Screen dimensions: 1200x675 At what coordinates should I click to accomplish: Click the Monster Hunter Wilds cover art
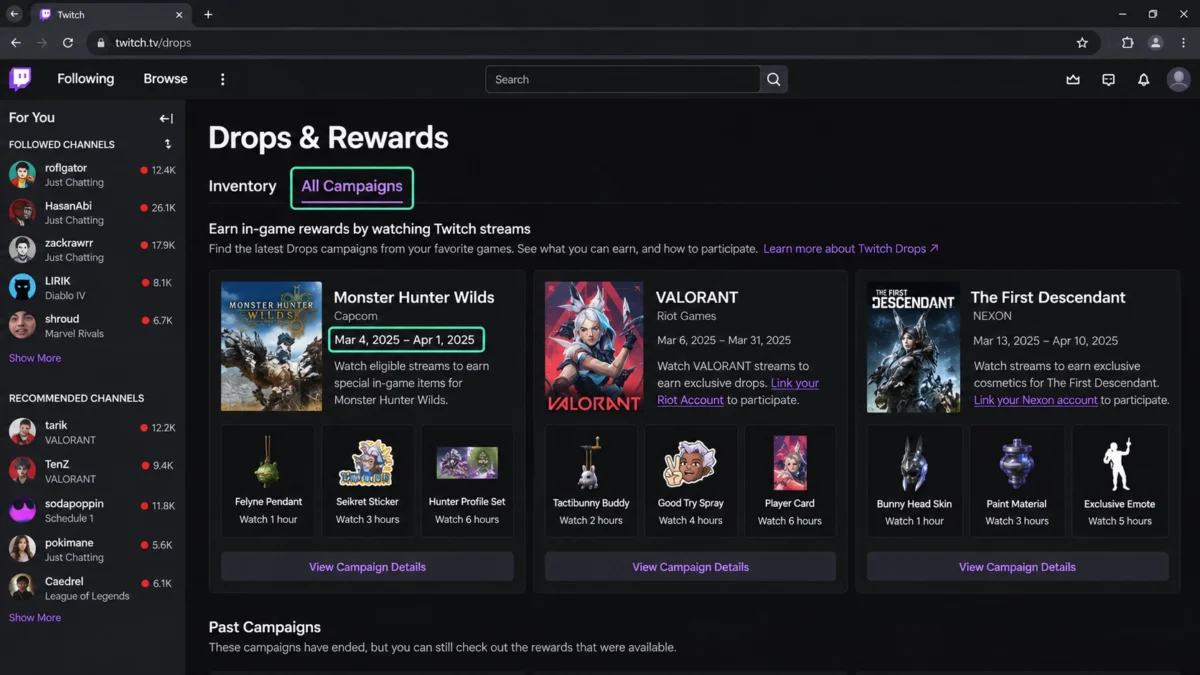pos(271,346)
